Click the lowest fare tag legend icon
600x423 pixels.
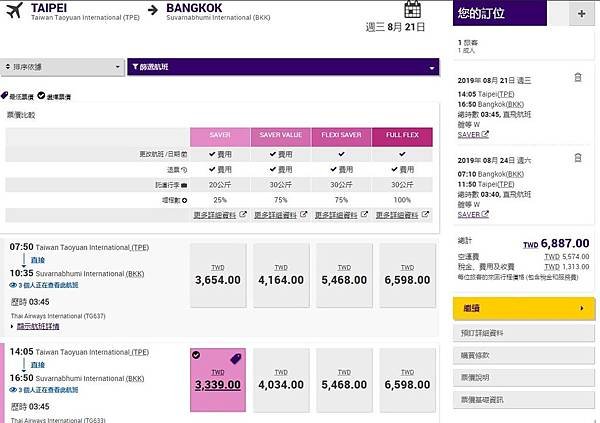4,95
